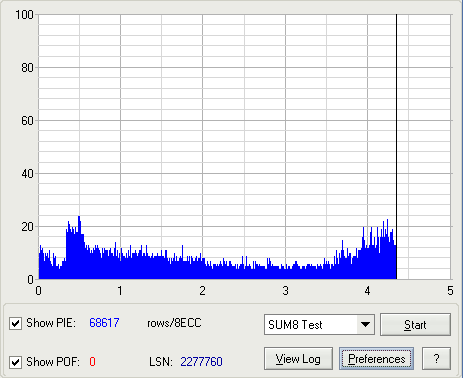Open the SUM8 Test dropdown arrow
Image resolution: width=463 pixels, height=378 pixels.
click(365, 324)
